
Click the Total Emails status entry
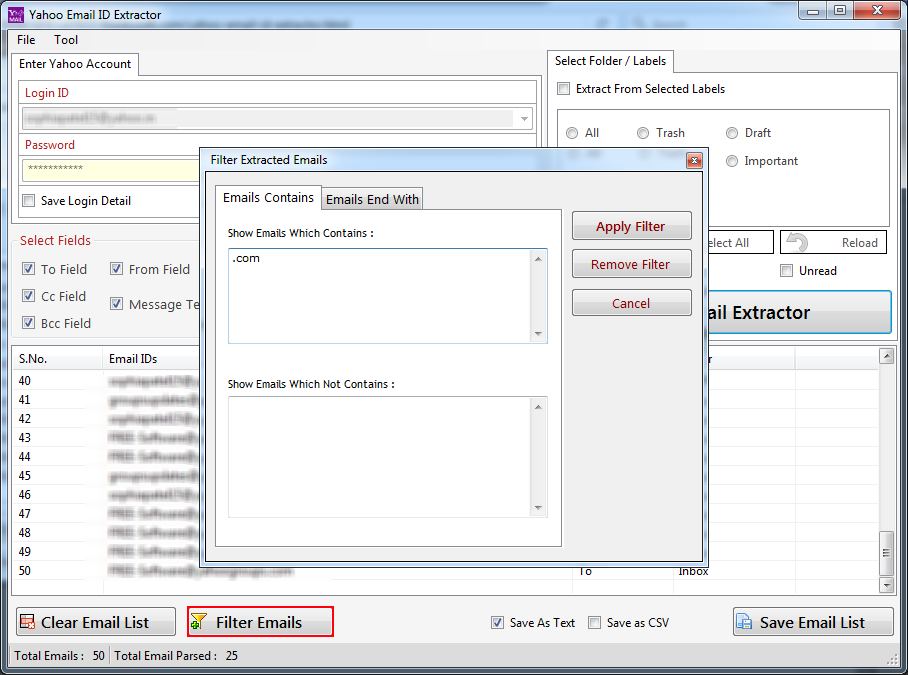click(59, 655)
